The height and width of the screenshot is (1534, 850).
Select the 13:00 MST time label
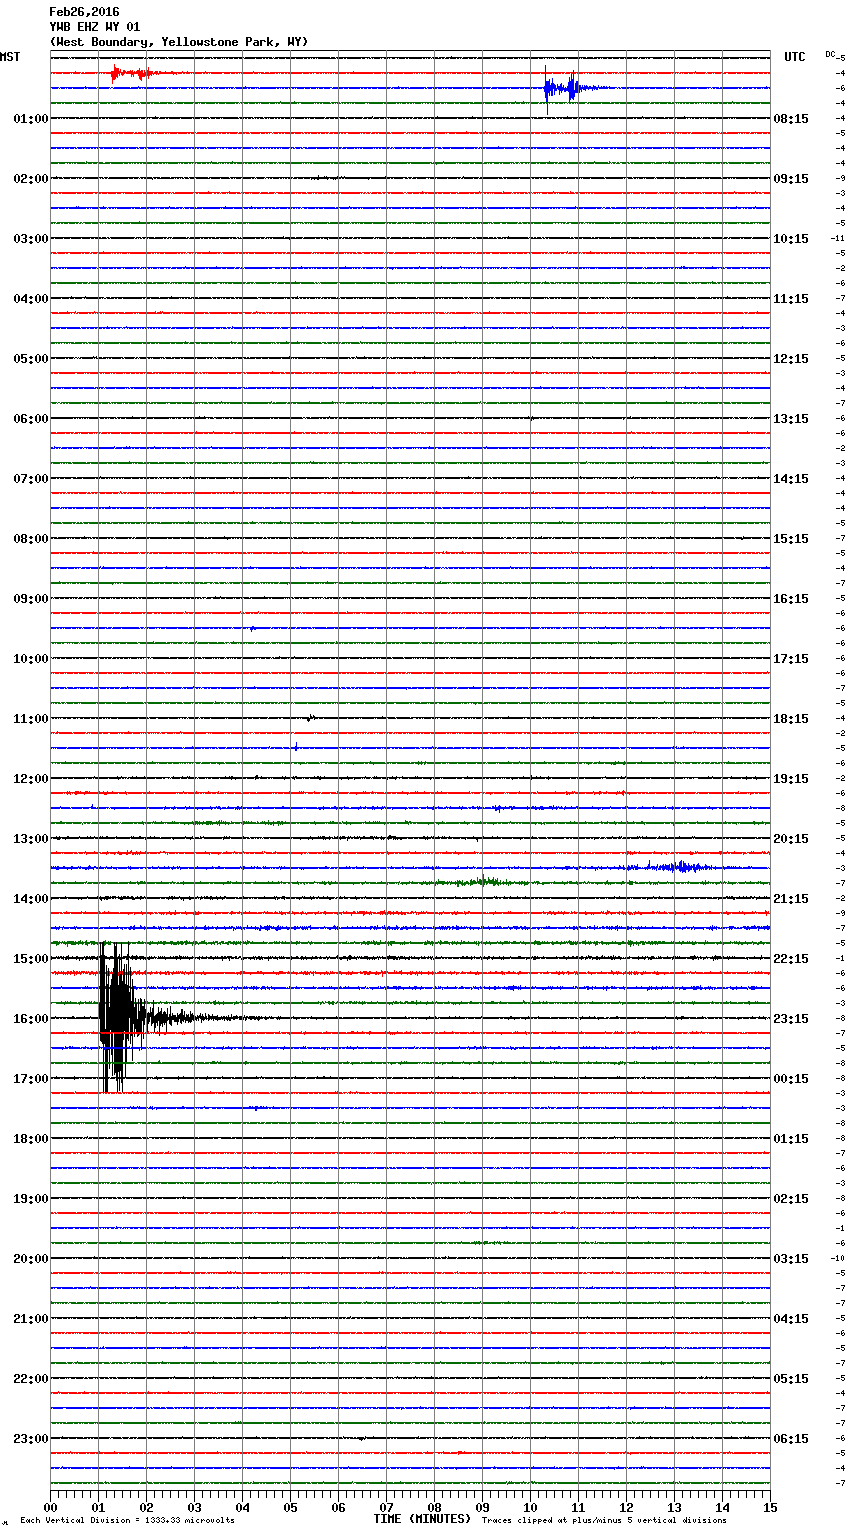coord(31,839)
